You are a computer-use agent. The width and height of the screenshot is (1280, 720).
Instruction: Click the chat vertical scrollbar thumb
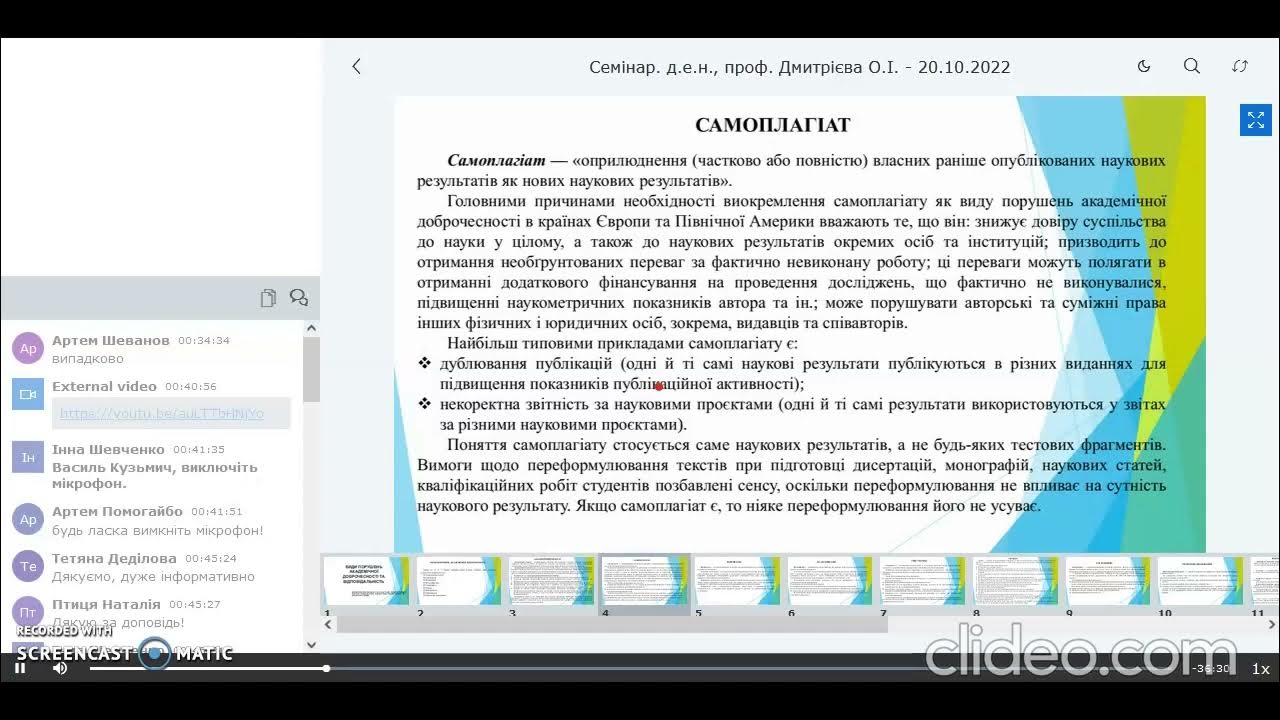tap(311, 370)
